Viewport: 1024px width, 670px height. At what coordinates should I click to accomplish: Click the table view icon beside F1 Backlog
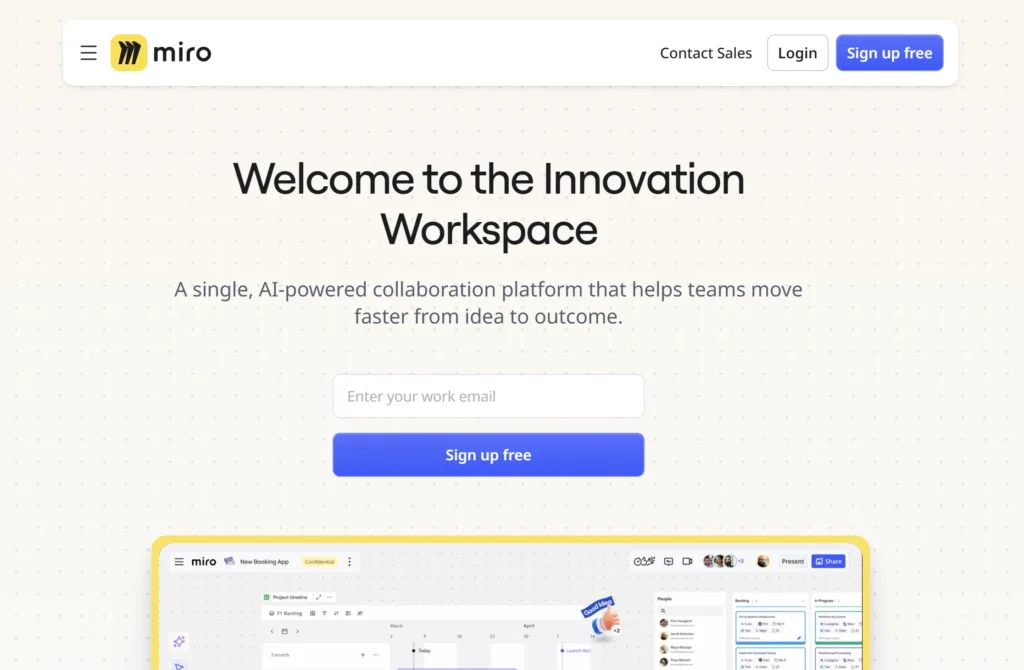312,613
